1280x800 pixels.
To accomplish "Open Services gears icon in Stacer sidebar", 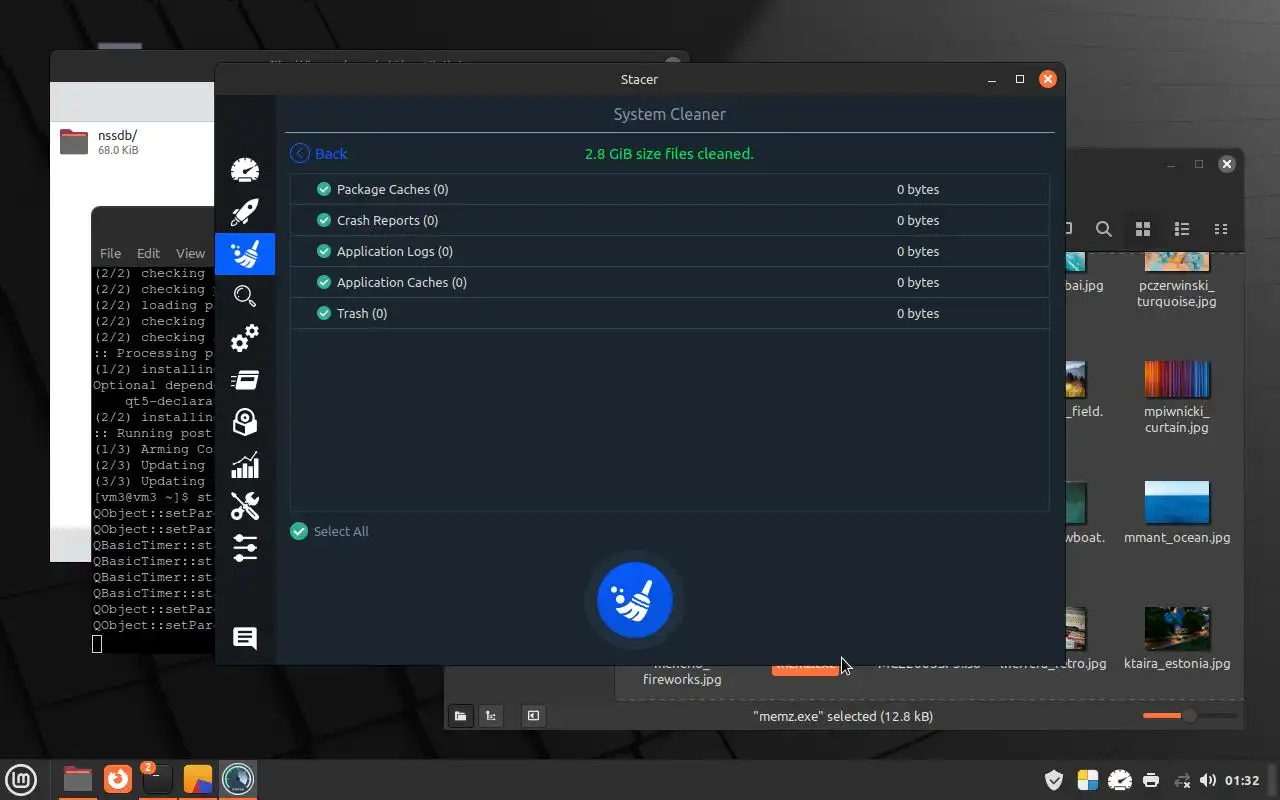I will [245, 338].
